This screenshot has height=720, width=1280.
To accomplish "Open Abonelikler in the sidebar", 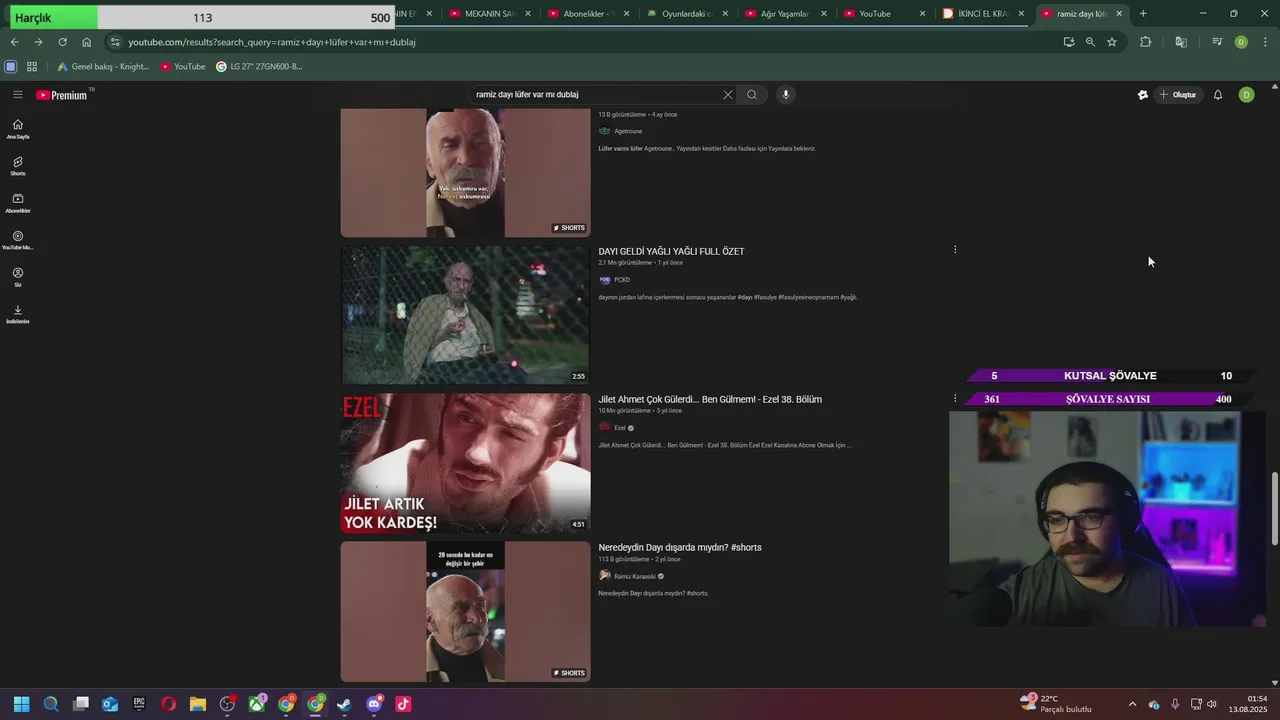I will click(17, 203).
